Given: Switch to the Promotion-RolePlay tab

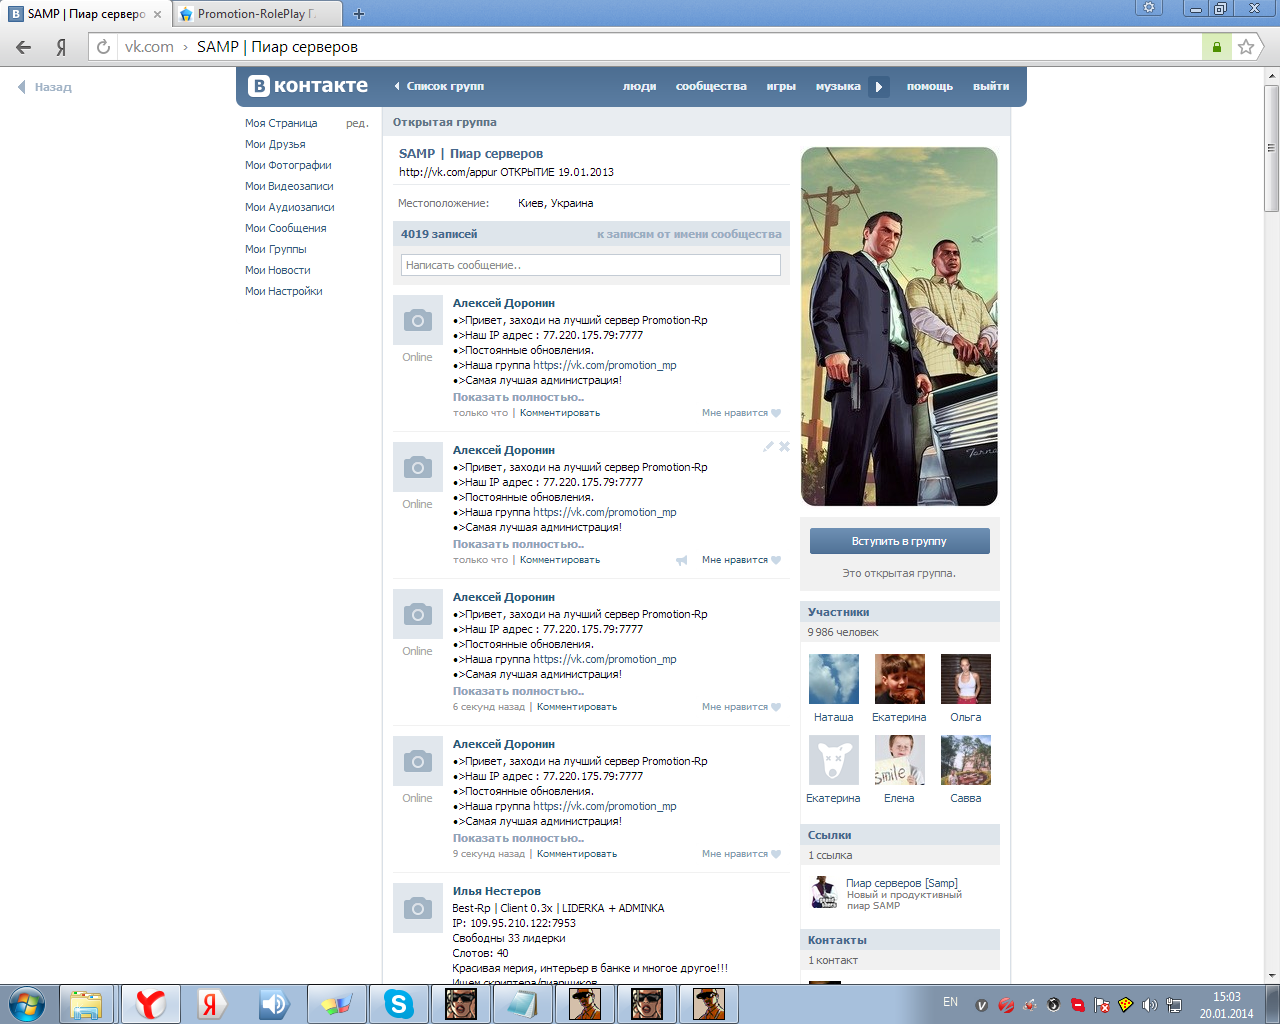Looking at the screenshot, I should (257, 14).
